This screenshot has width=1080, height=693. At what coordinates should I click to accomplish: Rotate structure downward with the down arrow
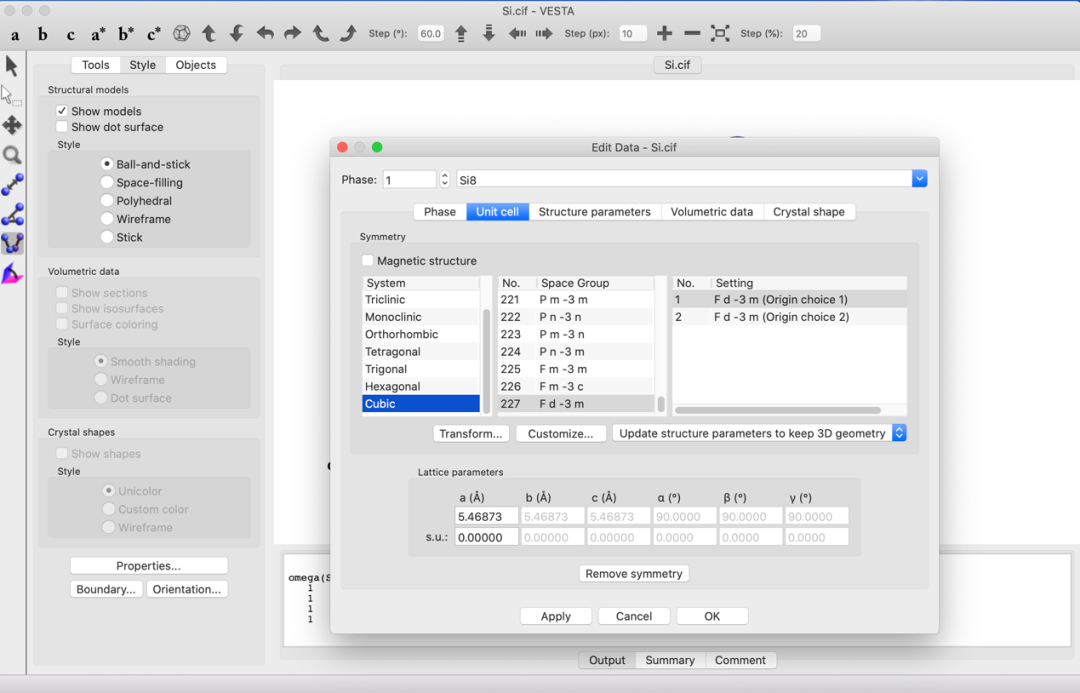click(x=236, y=33)
